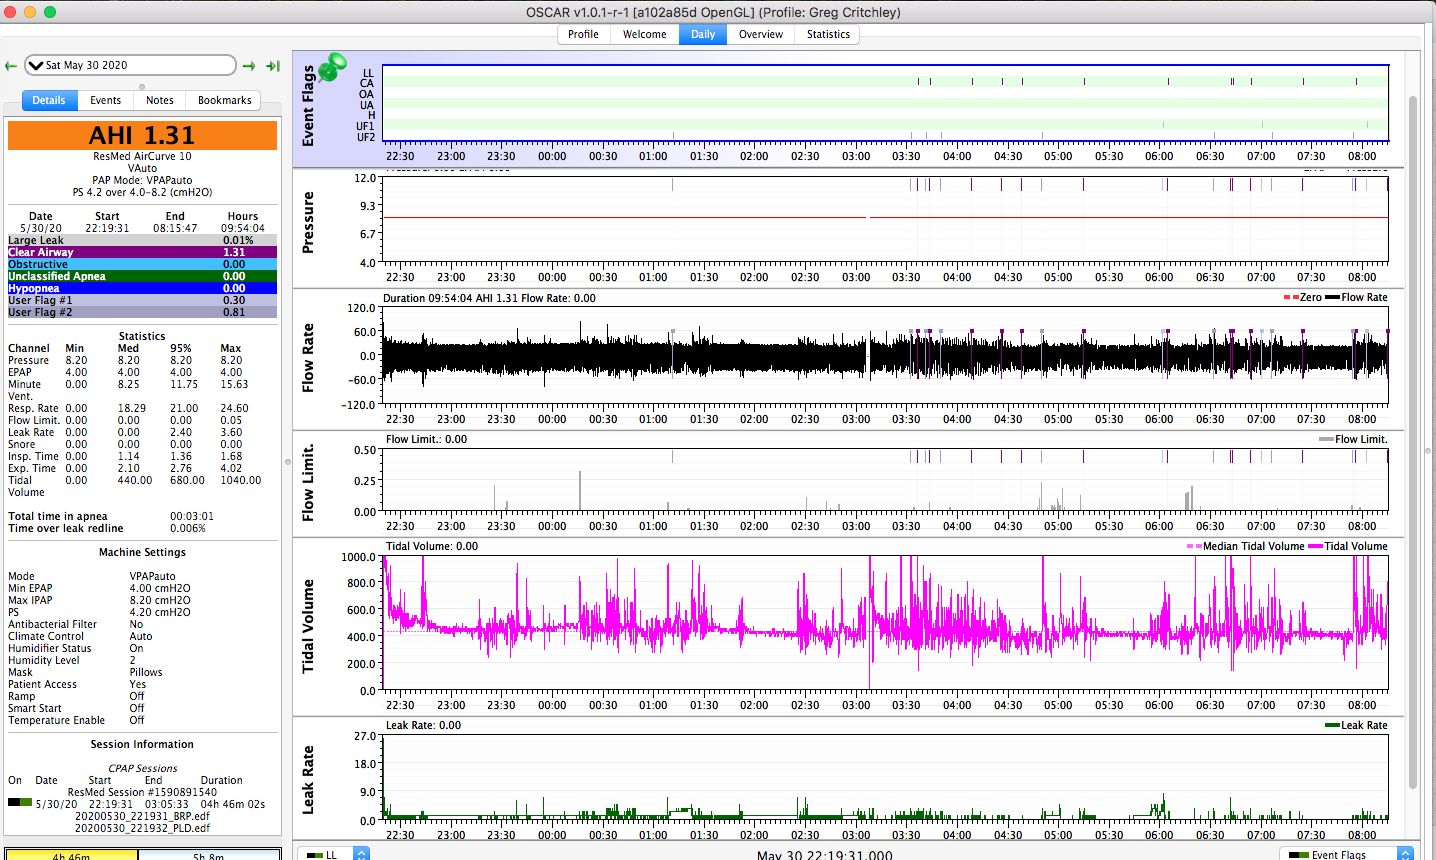Click the User Flag #1 row
1436x860 pixels.
142,300
